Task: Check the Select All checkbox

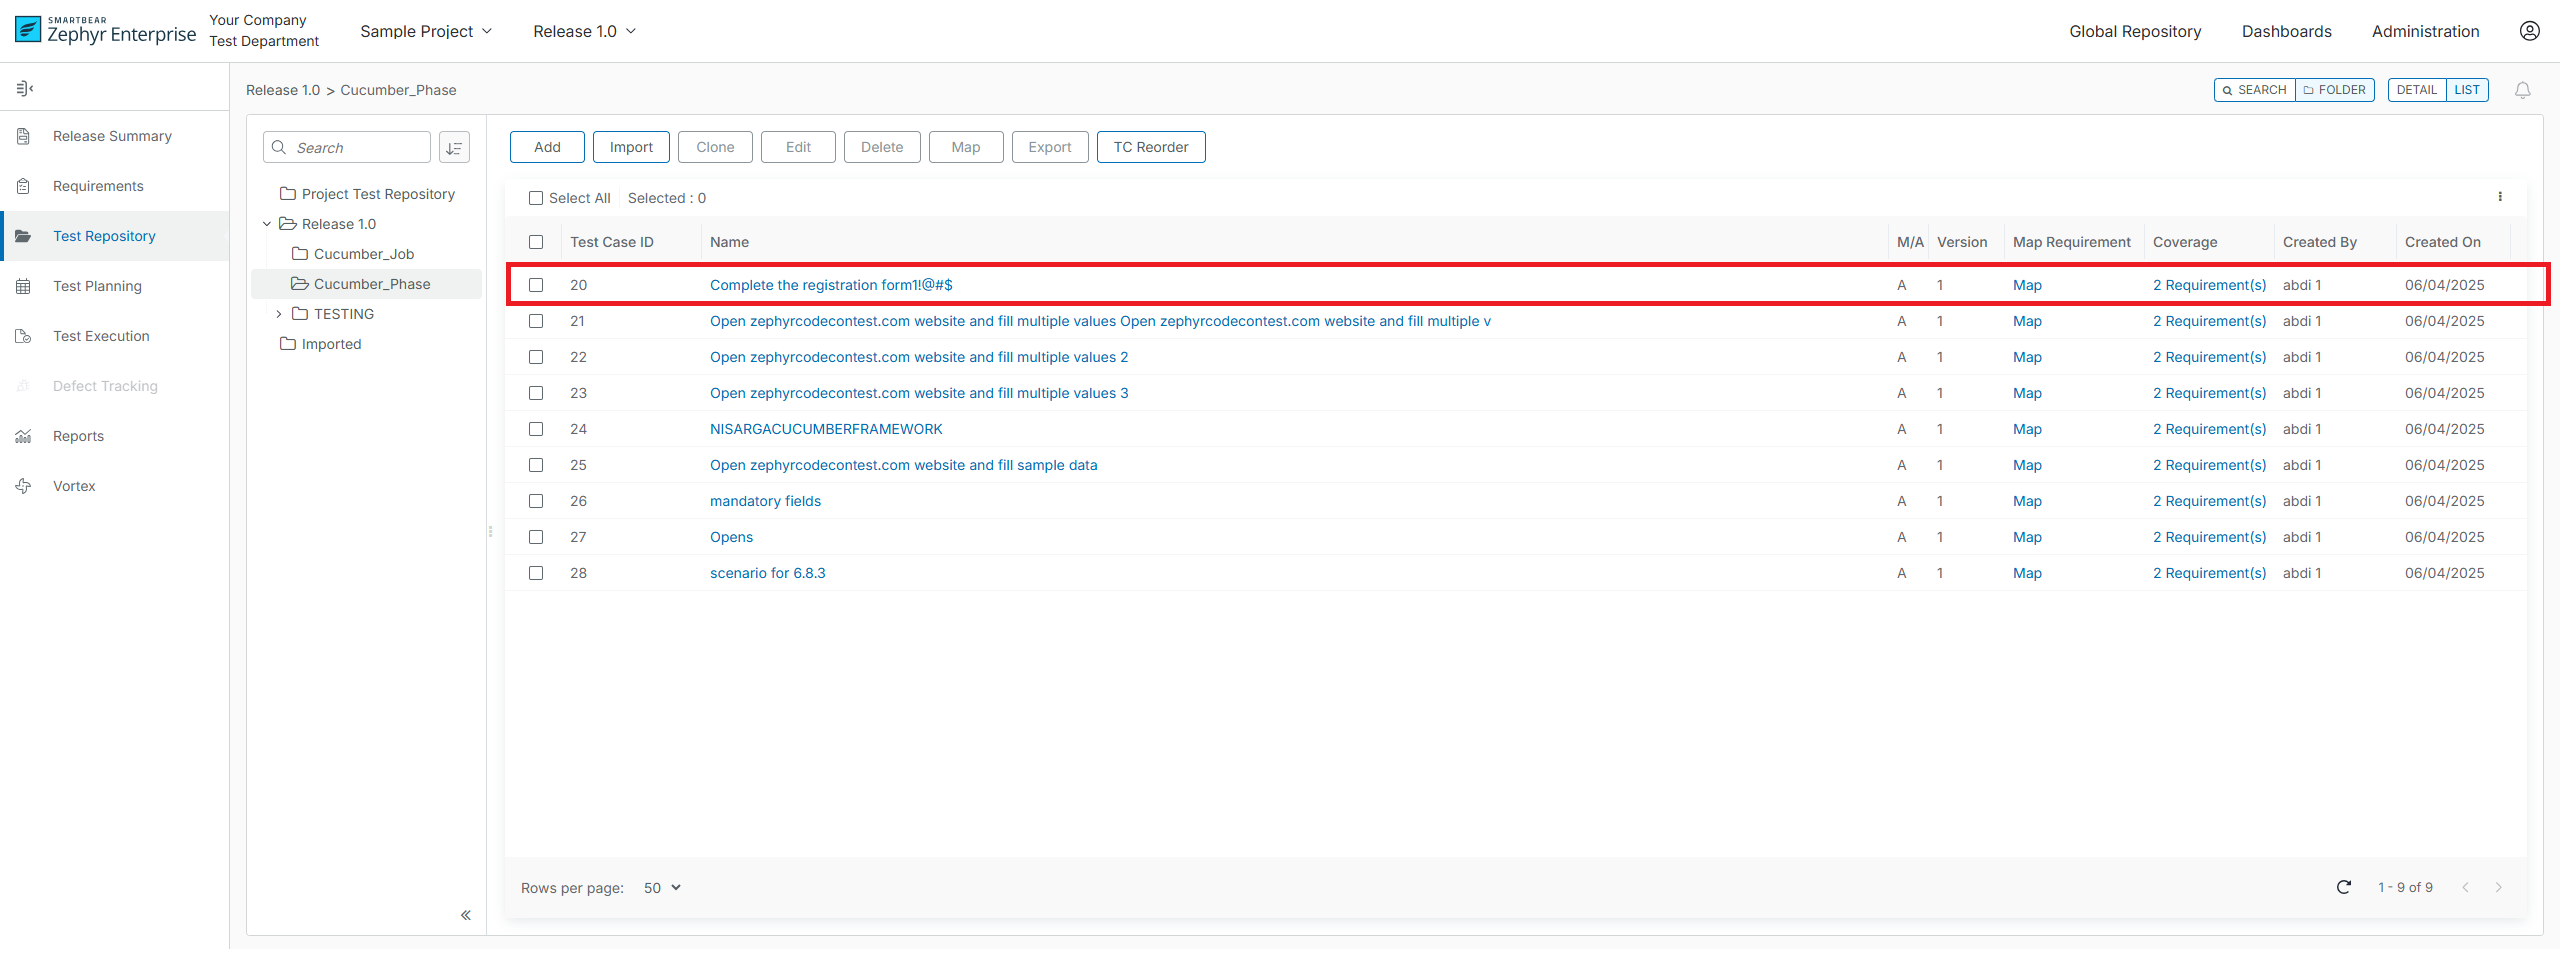Action: [x=536, y=198]
